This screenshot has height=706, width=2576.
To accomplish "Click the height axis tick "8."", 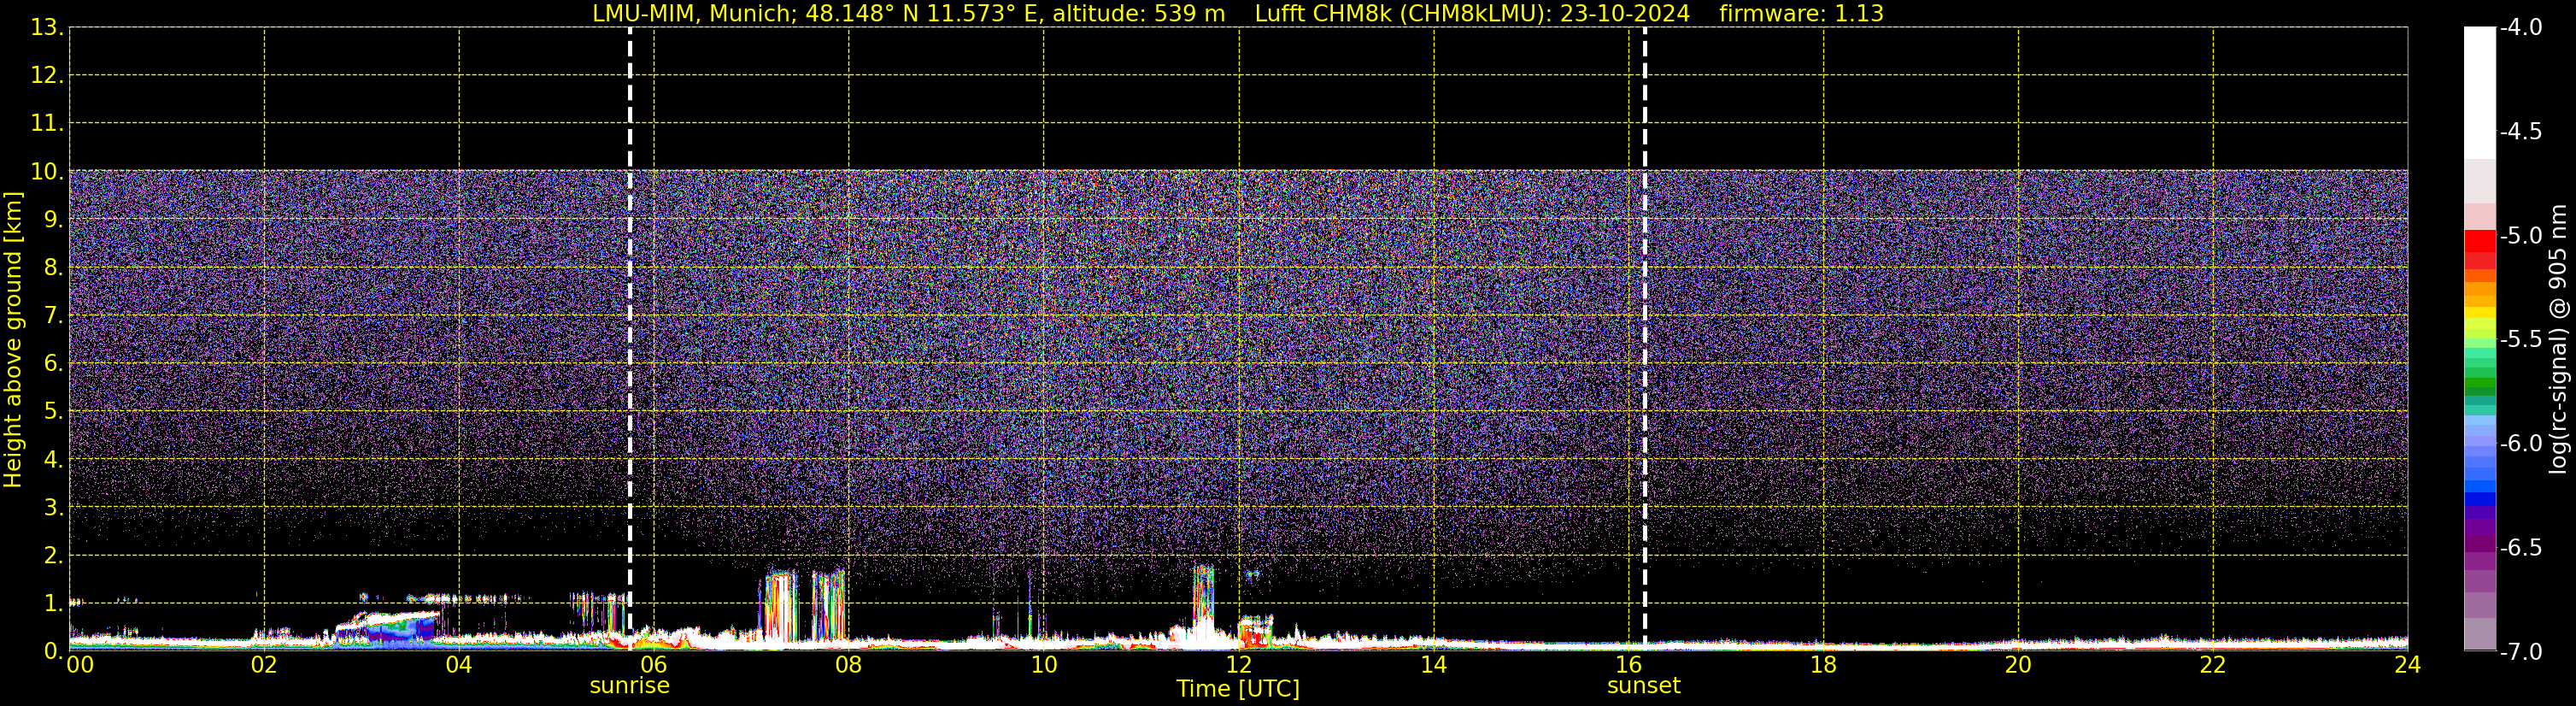I will click(x=53, y=268).
